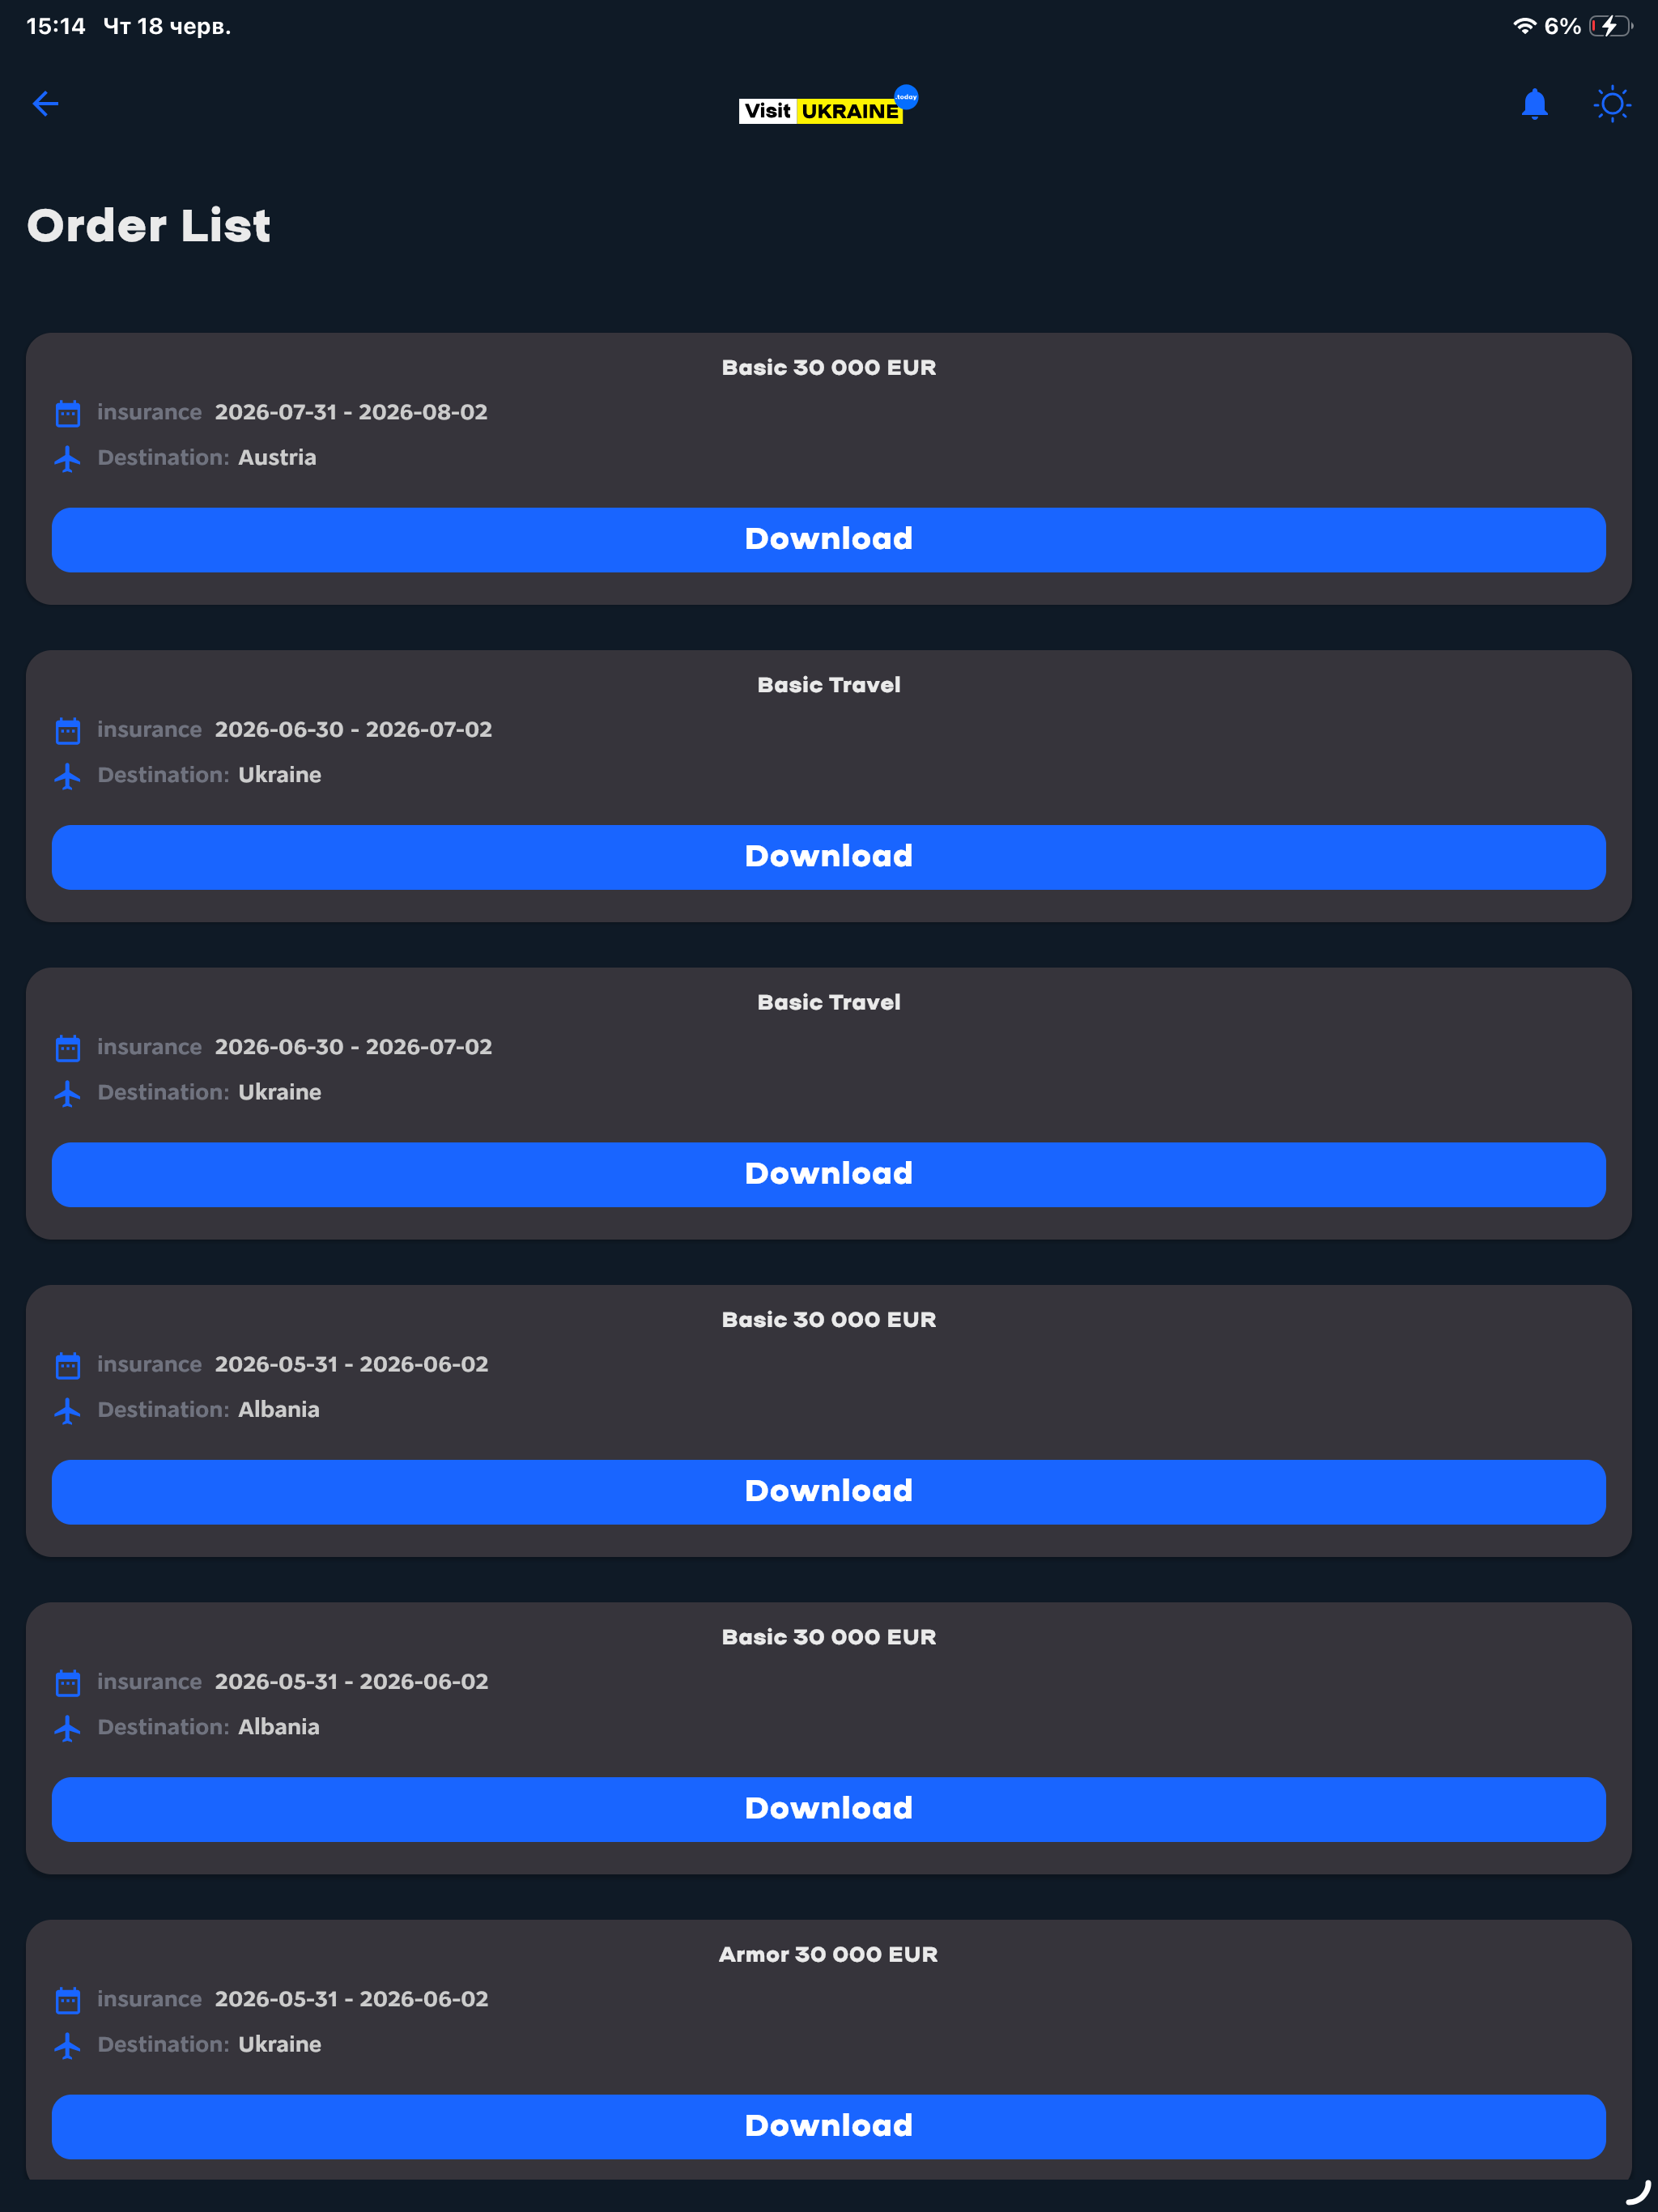Click calendar icon on Austria order
1658x2212 pixels.
68,413
